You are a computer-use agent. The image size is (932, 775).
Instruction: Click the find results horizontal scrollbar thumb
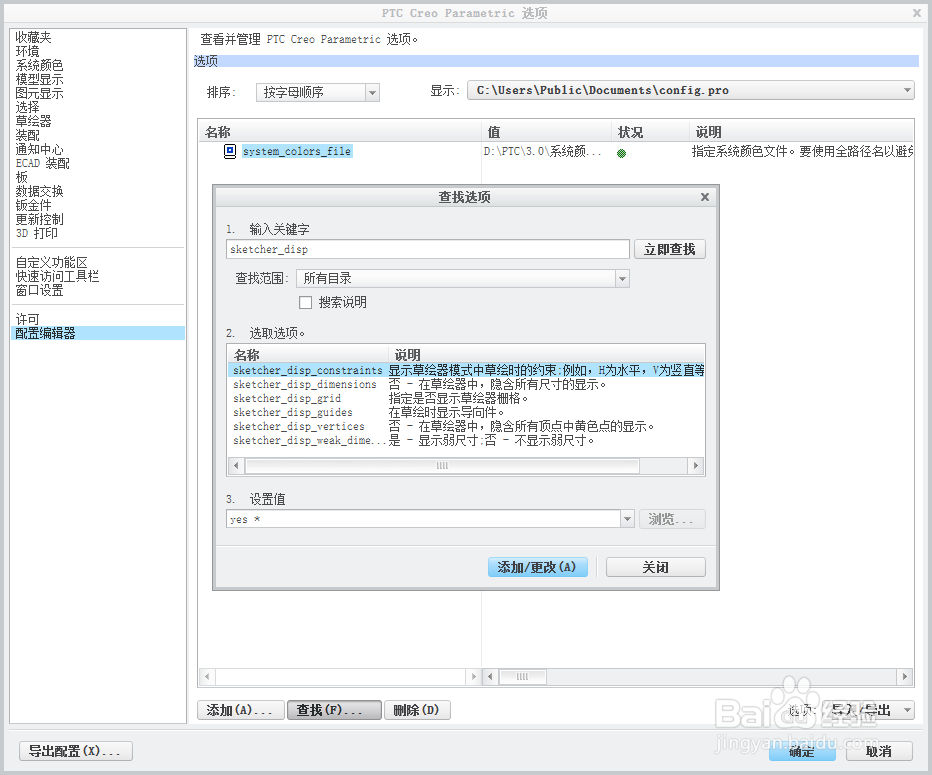click(442, 466)
